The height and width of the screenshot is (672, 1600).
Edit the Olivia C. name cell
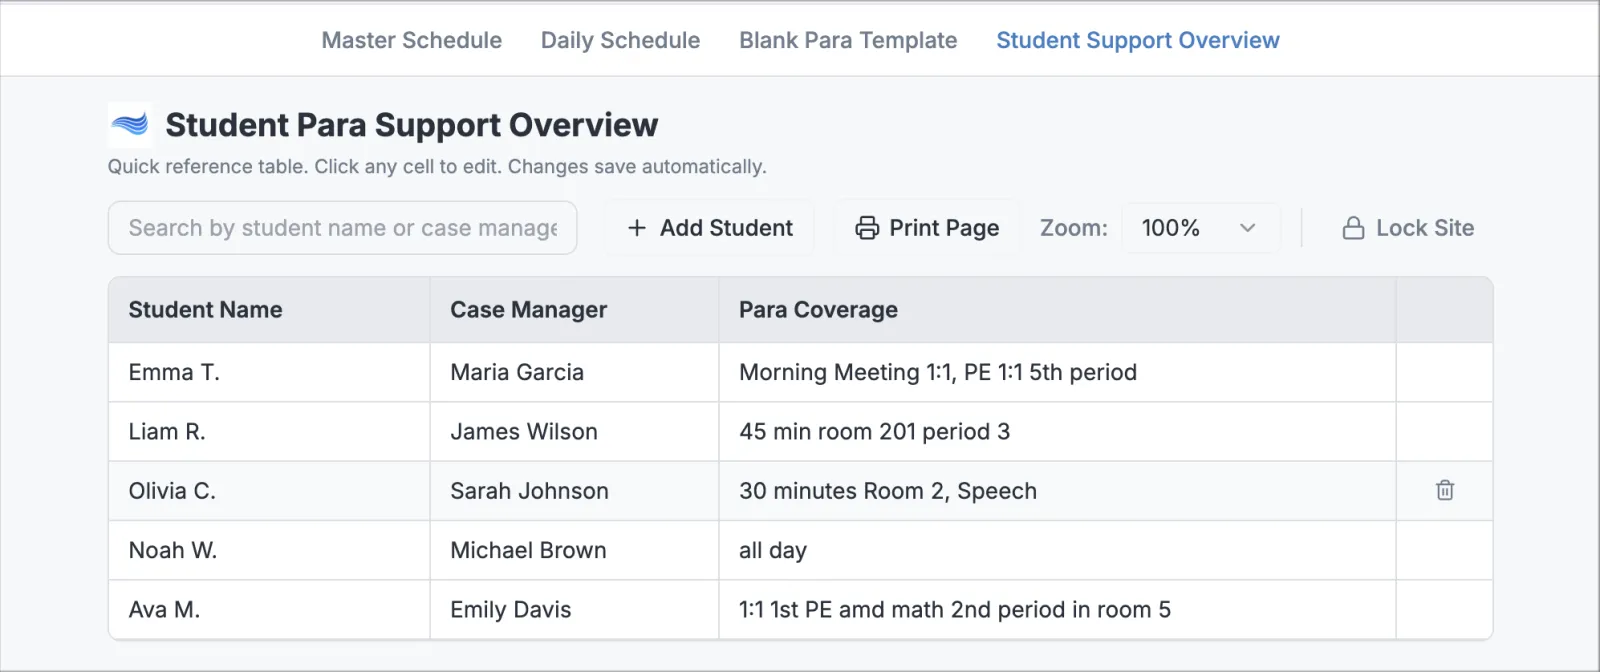(269, 491)
